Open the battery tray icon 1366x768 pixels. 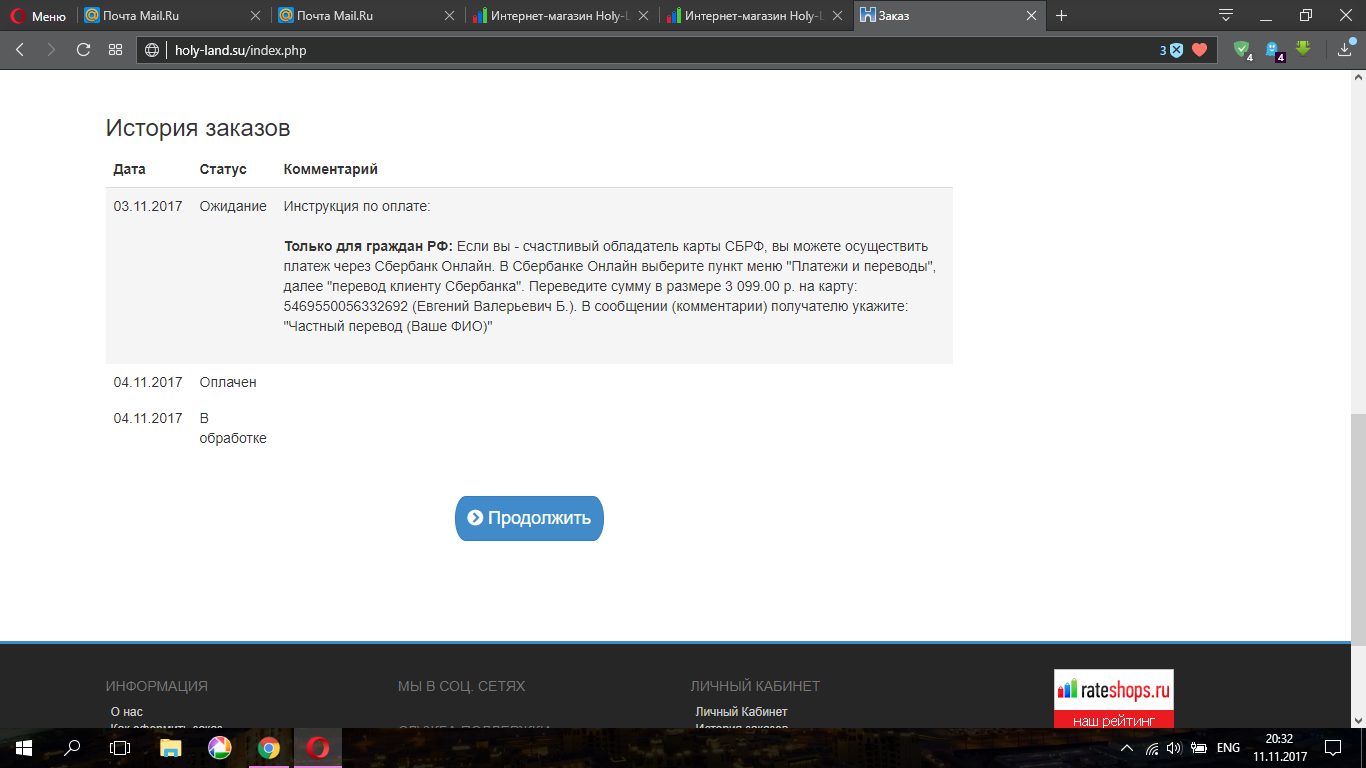click(x=1198, y=748)
